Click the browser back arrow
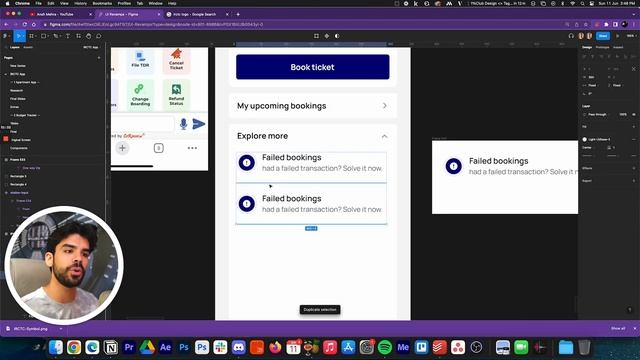Screen dimensions: 640x360 click(x=6, y=24)
